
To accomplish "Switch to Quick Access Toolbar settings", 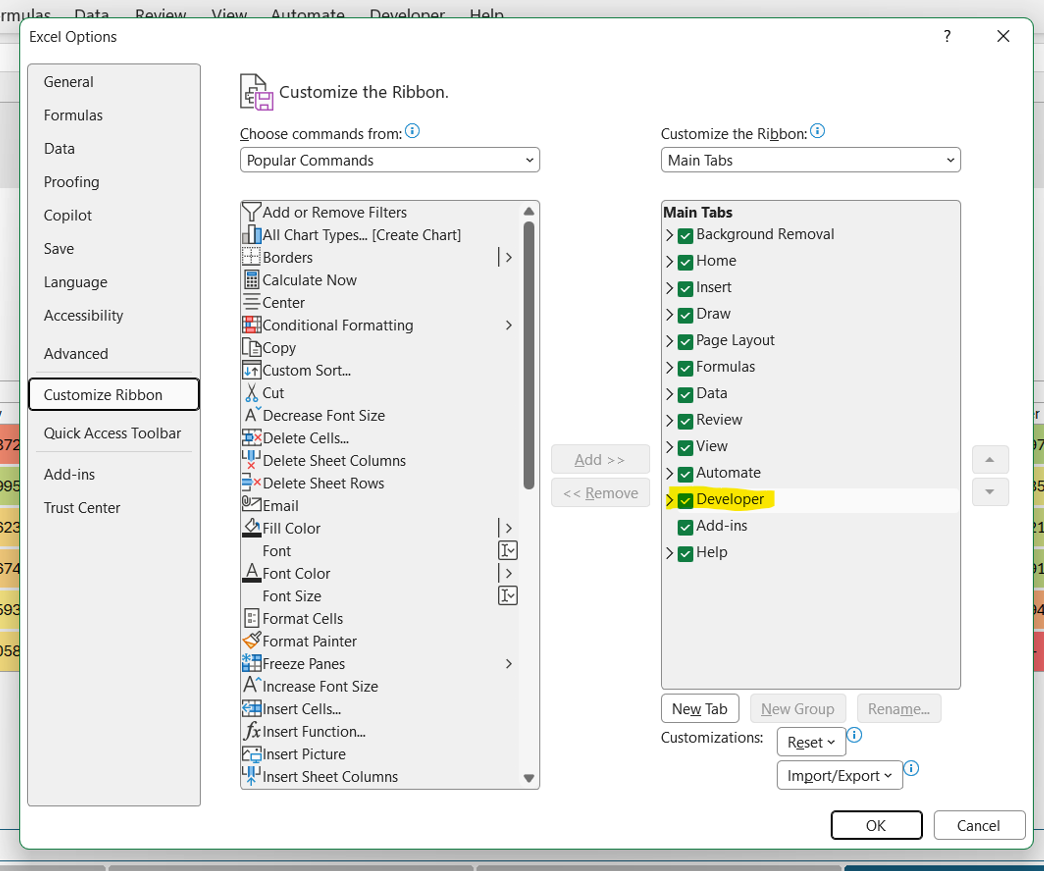I will tap(113, 433).
